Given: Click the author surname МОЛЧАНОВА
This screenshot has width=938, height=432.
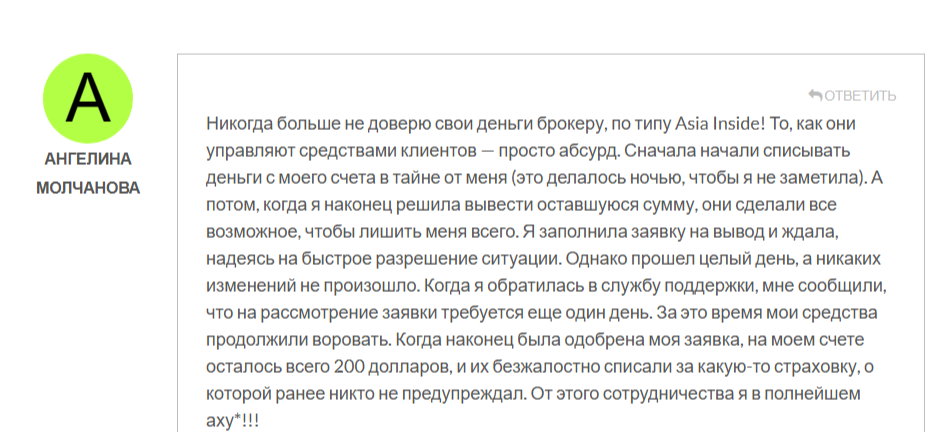Looking at the screenshot, I should pos(88,187).
